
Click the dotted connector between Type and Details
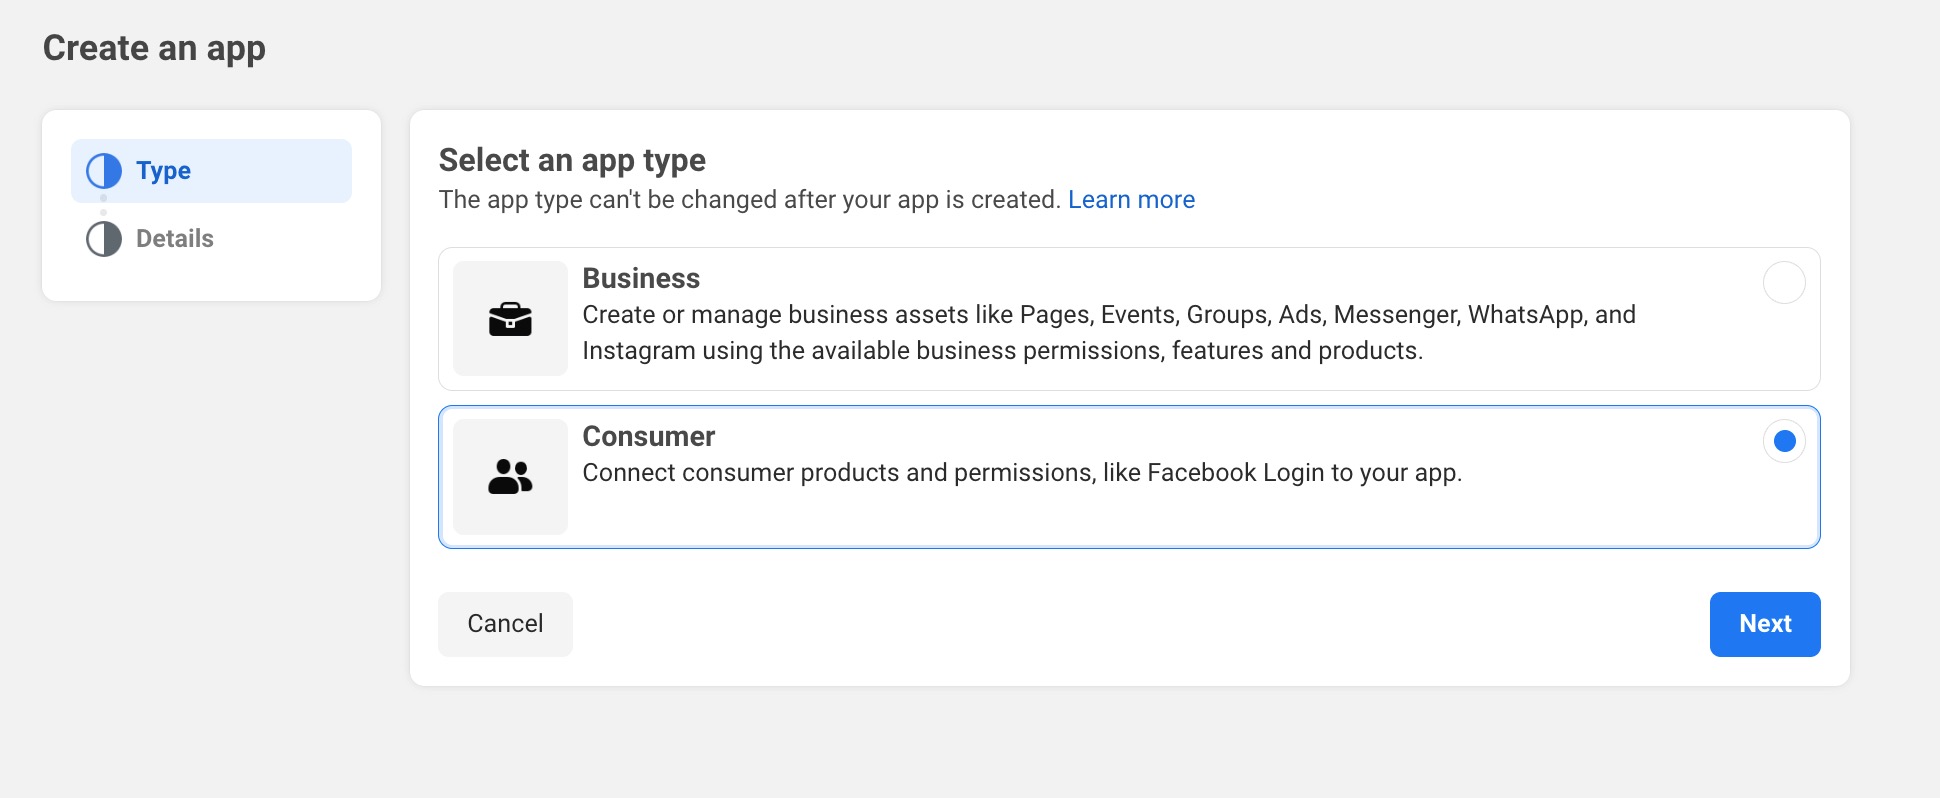pyautogui.click(x=103, y=206)
